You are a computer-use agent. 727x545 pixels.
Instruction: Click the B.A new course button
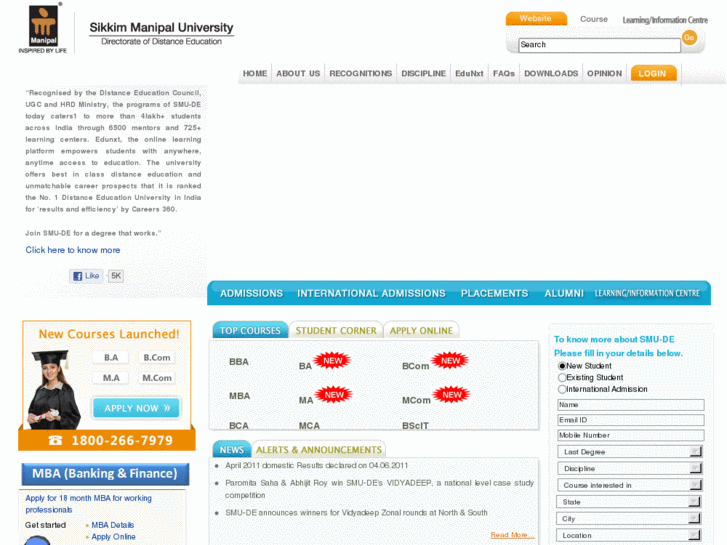click(111, 358)
